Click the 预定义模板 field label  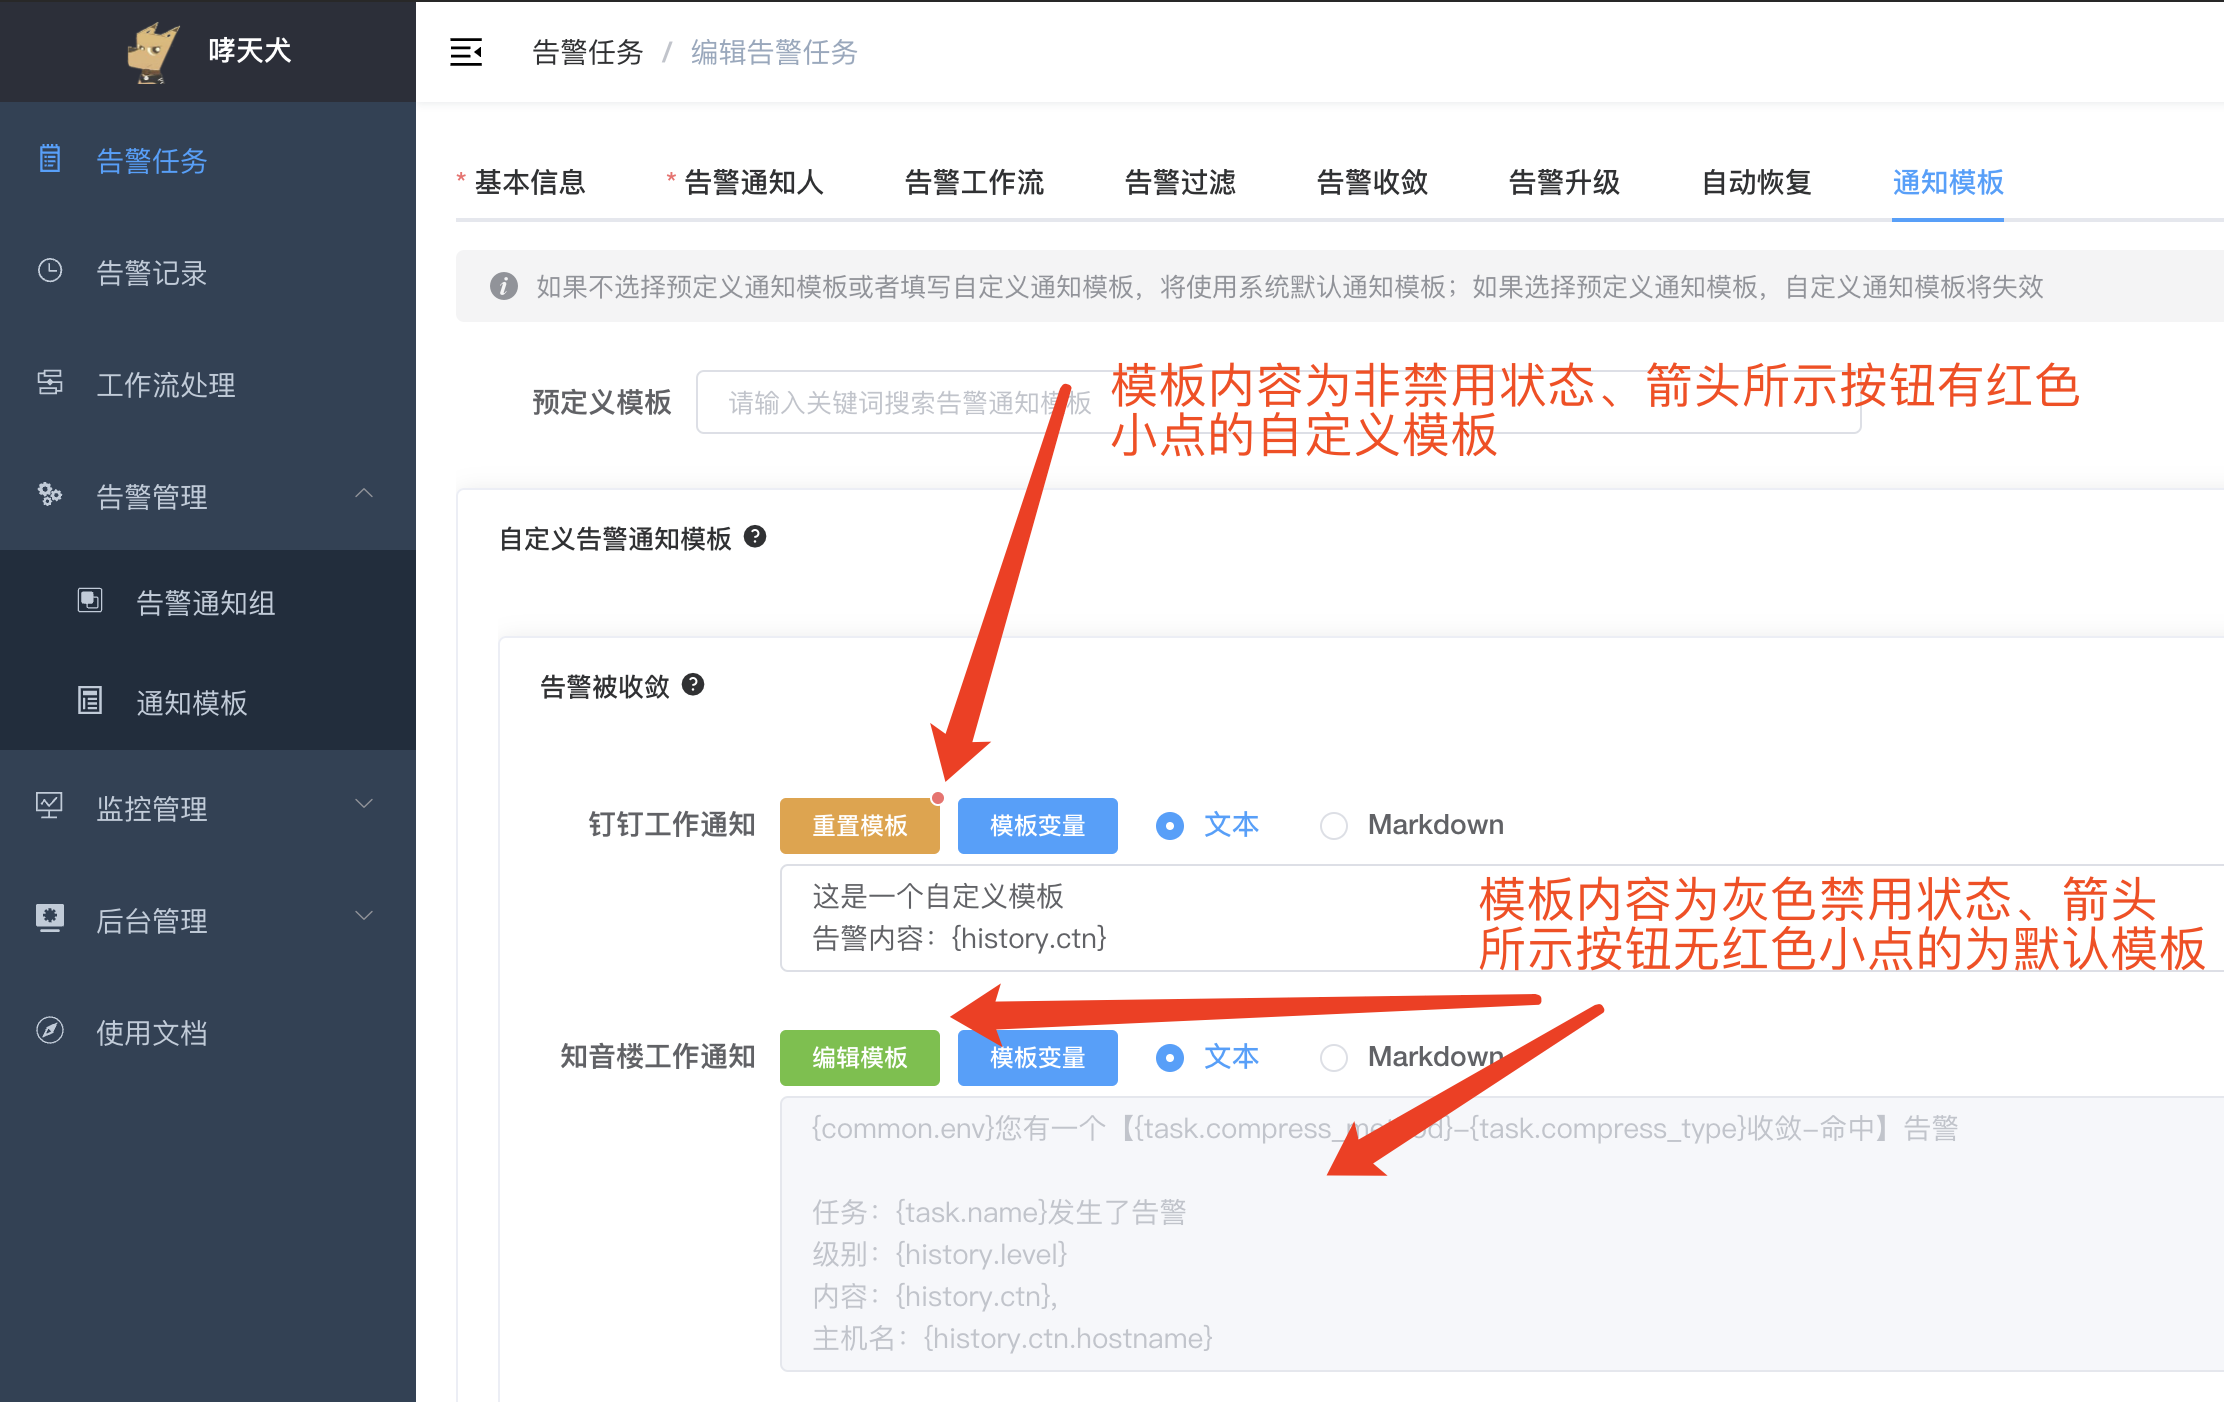pyautogui.click(x=602, y=402)
